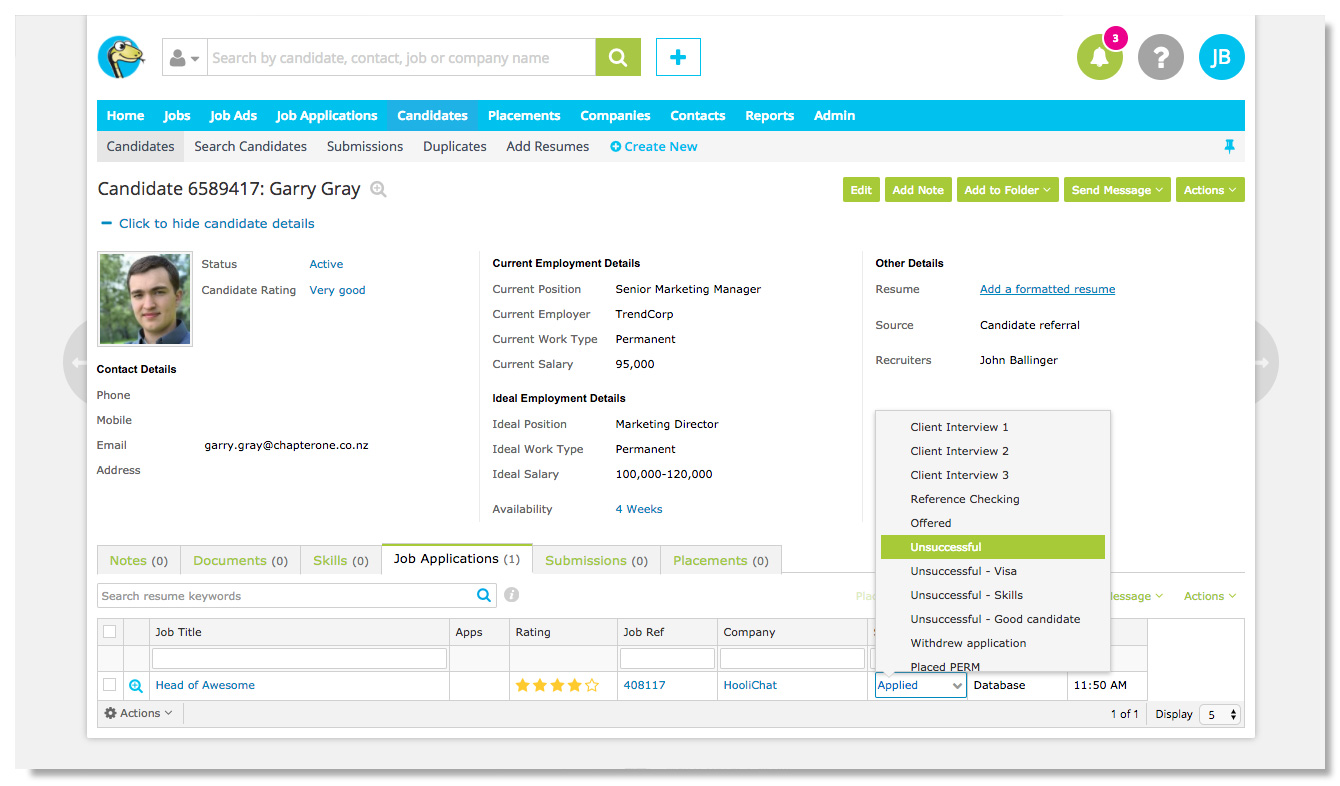The height and width of the screenshot is (786, 1340).
Task: Open the help question mark icon
Action: 1161,57
